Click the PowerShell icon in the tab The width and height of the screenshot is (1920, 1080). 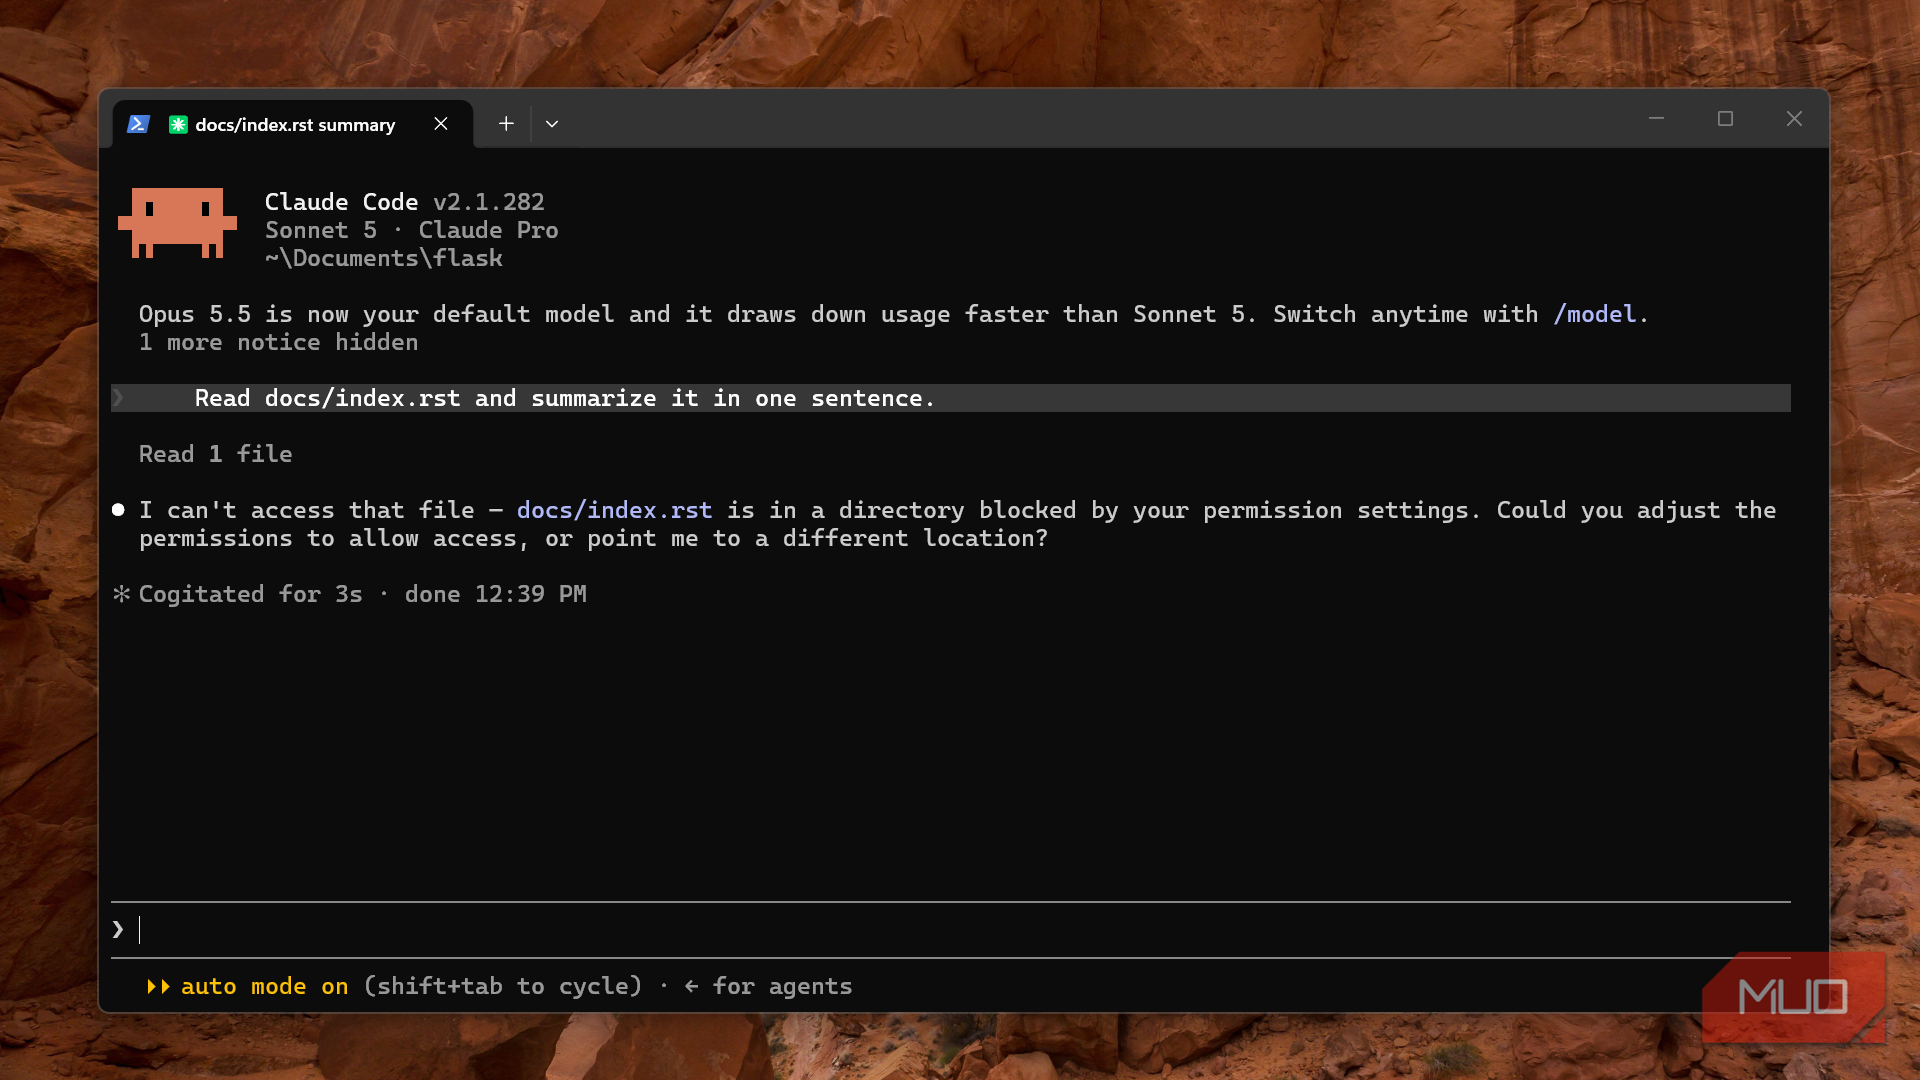(138, 124)
